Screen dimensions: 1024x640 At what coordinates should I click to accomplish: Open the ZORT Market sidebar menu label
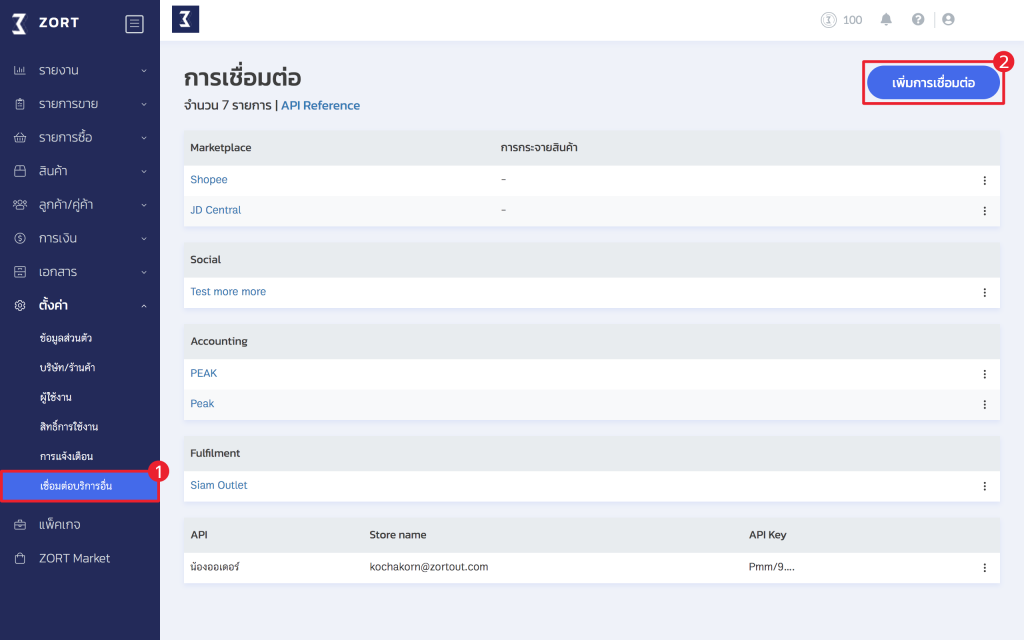pos(74,558)
